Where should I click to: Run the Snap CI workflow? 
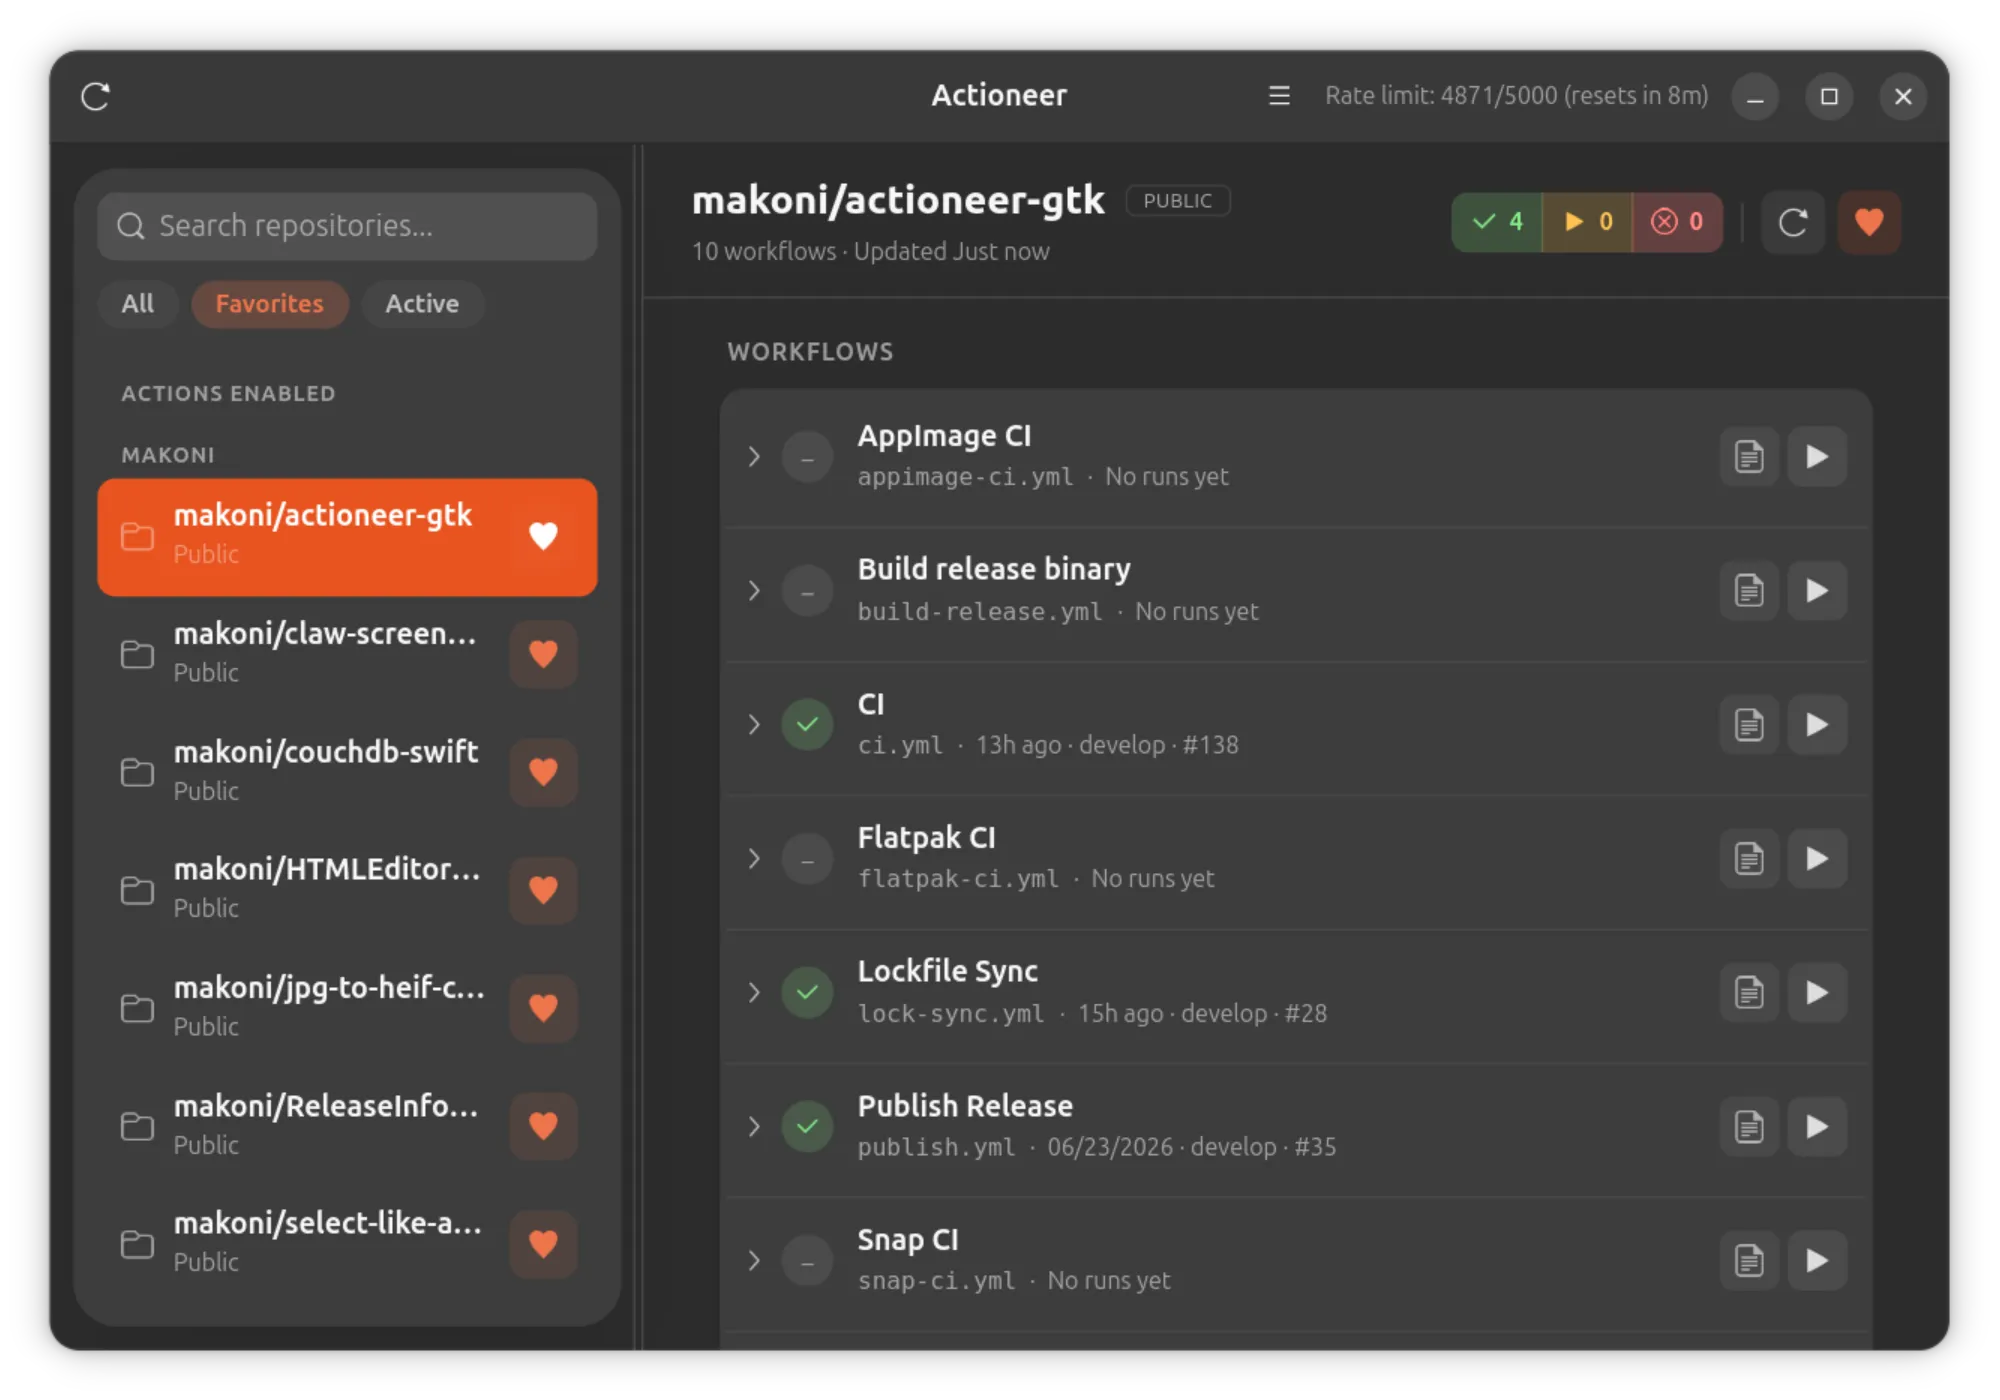tap(1817, 1261)
